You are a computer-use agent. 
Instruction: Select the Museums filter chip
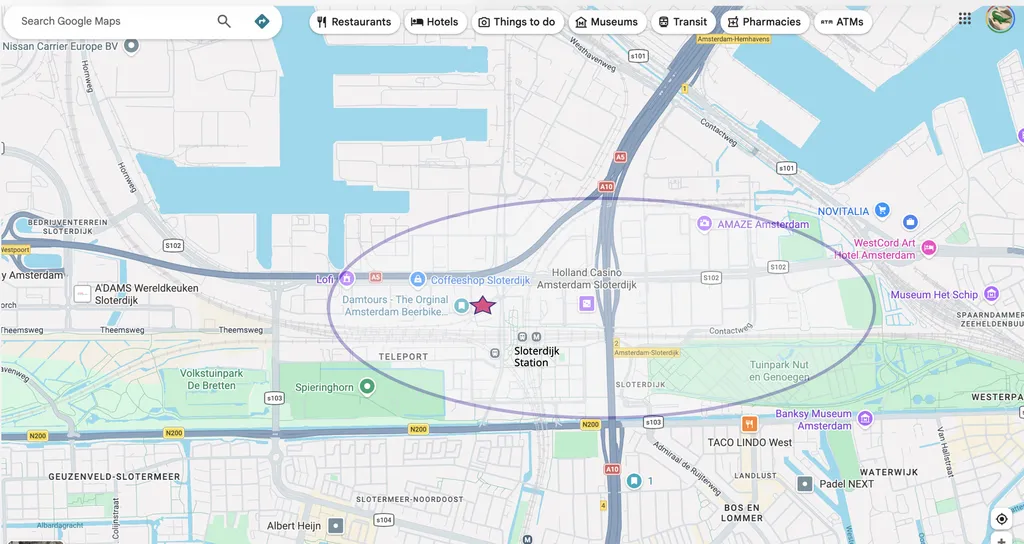coord(607,22)
